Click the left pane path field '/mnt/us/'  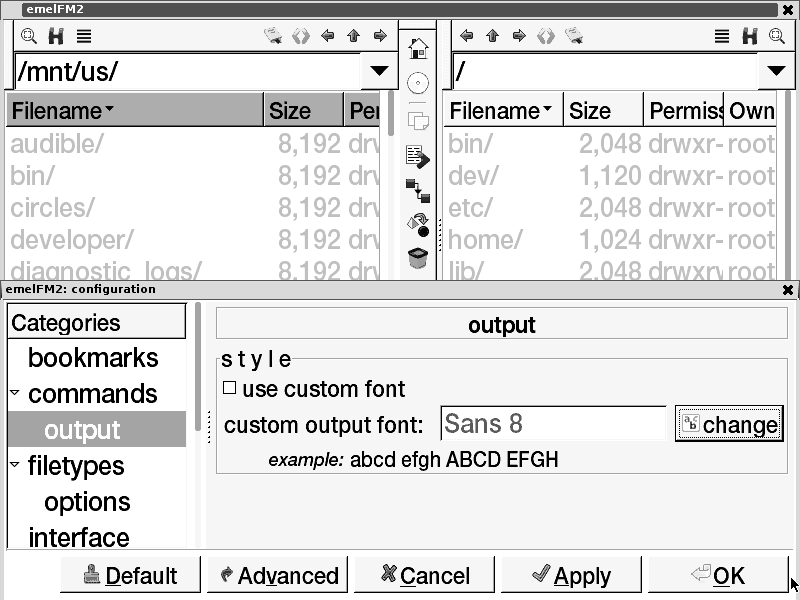click(188, 71)
